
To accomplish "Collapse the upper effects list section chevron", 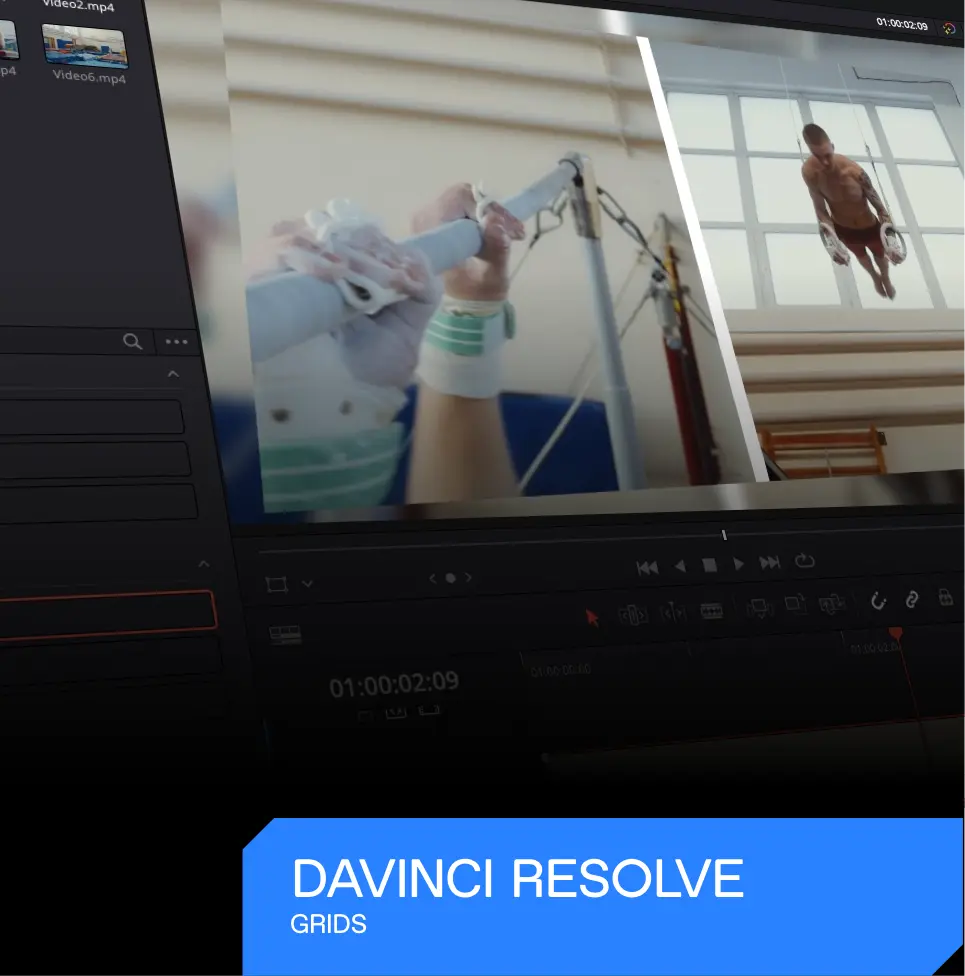I will point(173,374).
